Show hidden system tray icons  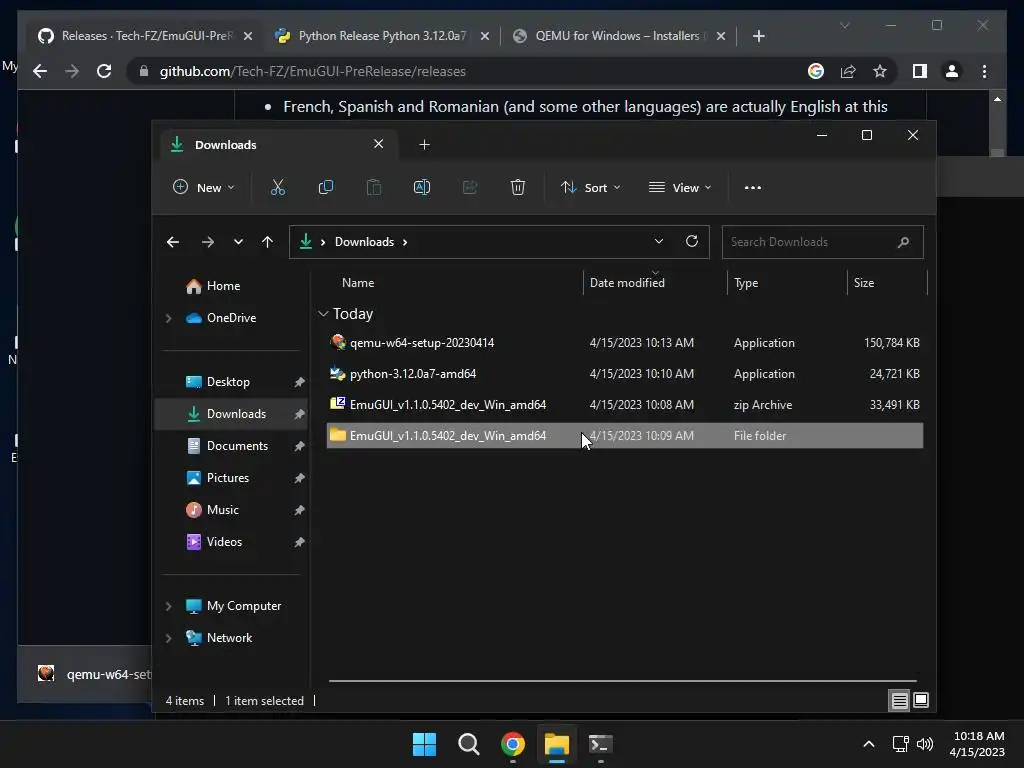pyautogui.click(x=869, y=744)
